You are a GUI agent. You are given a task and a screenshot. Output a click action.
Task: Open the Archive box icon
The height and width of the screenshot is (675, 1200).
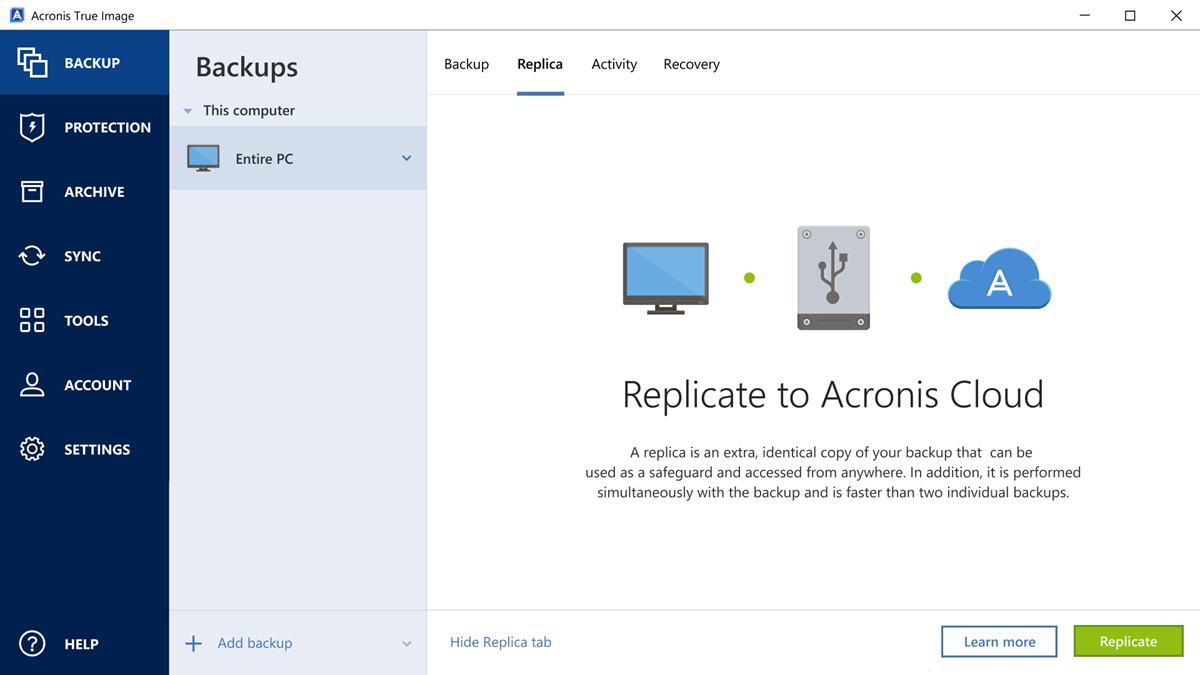(x=32, y=192)
